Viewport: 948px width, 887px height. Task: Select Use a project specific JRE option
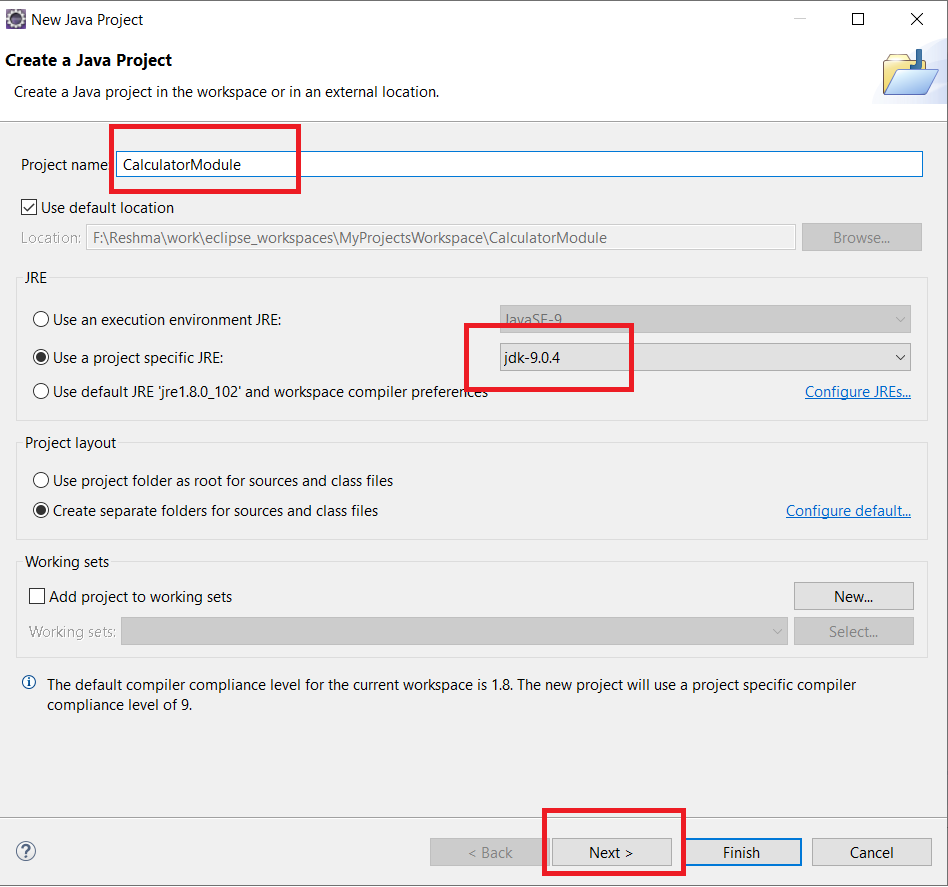(x=41, y=357)
